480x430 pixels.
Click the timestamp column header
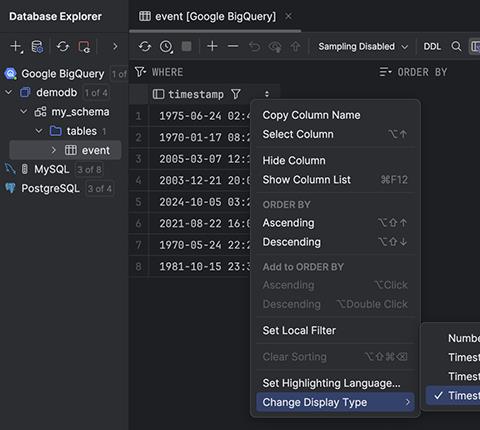195,94
